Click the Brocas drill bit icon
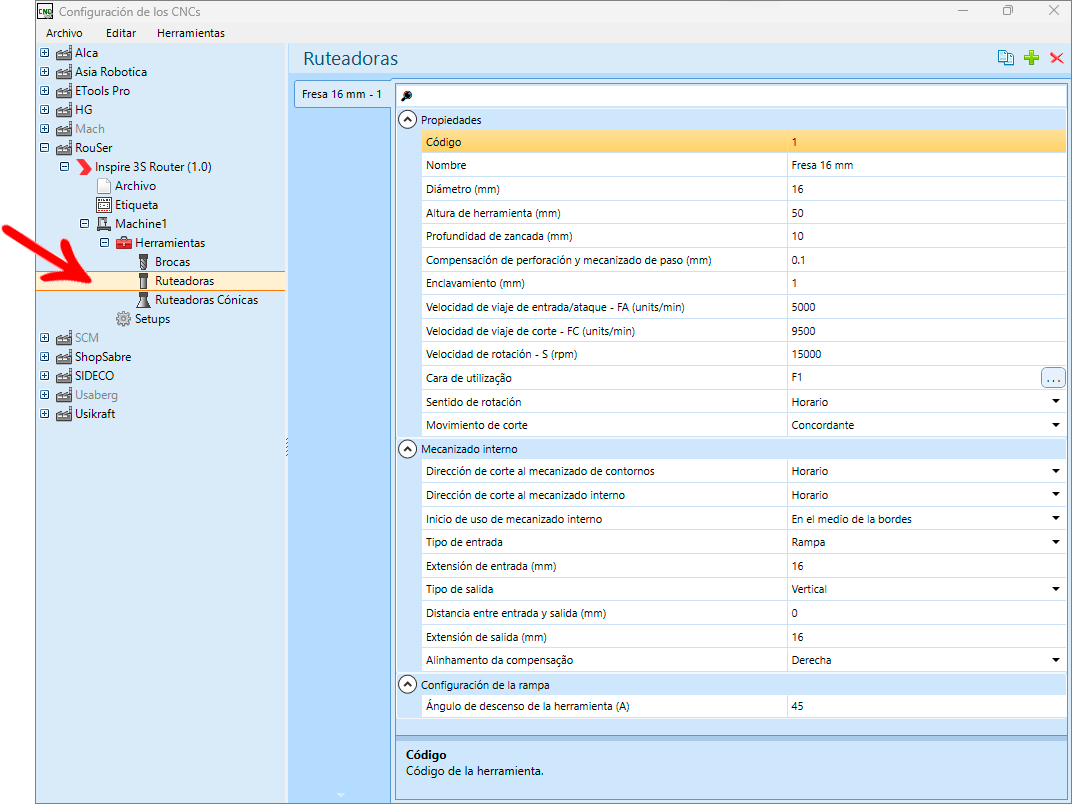This screenshot has height=804, width=1072. click(144, 262)
